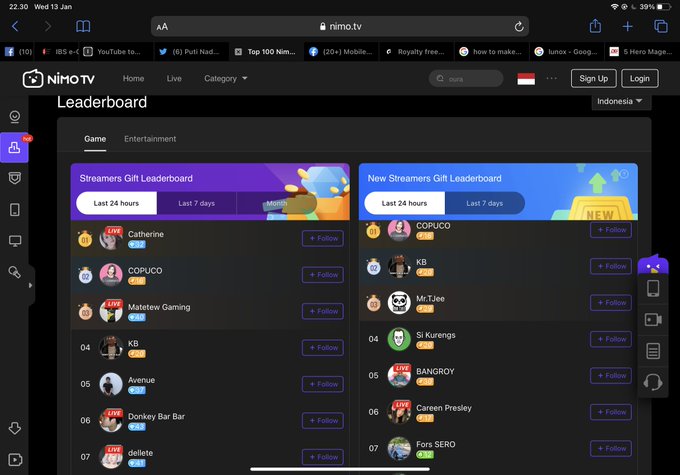The height and width of the screenshot is (475, 680).
Task: Open the headset customer support icon
Action: (x=653, y=382)
